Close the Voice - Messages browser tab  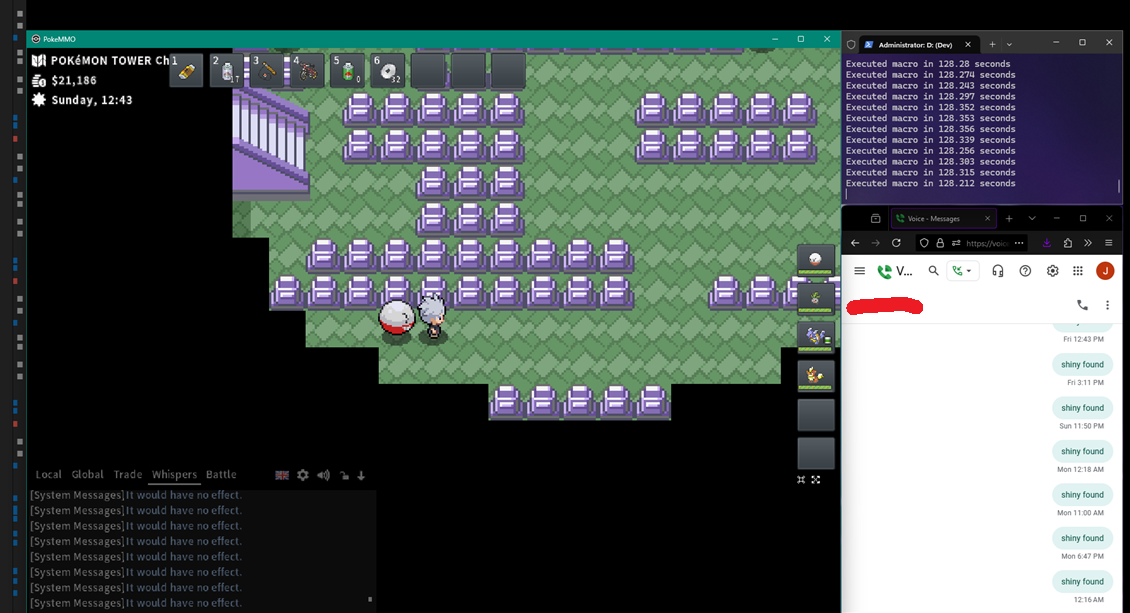(987, 218)
